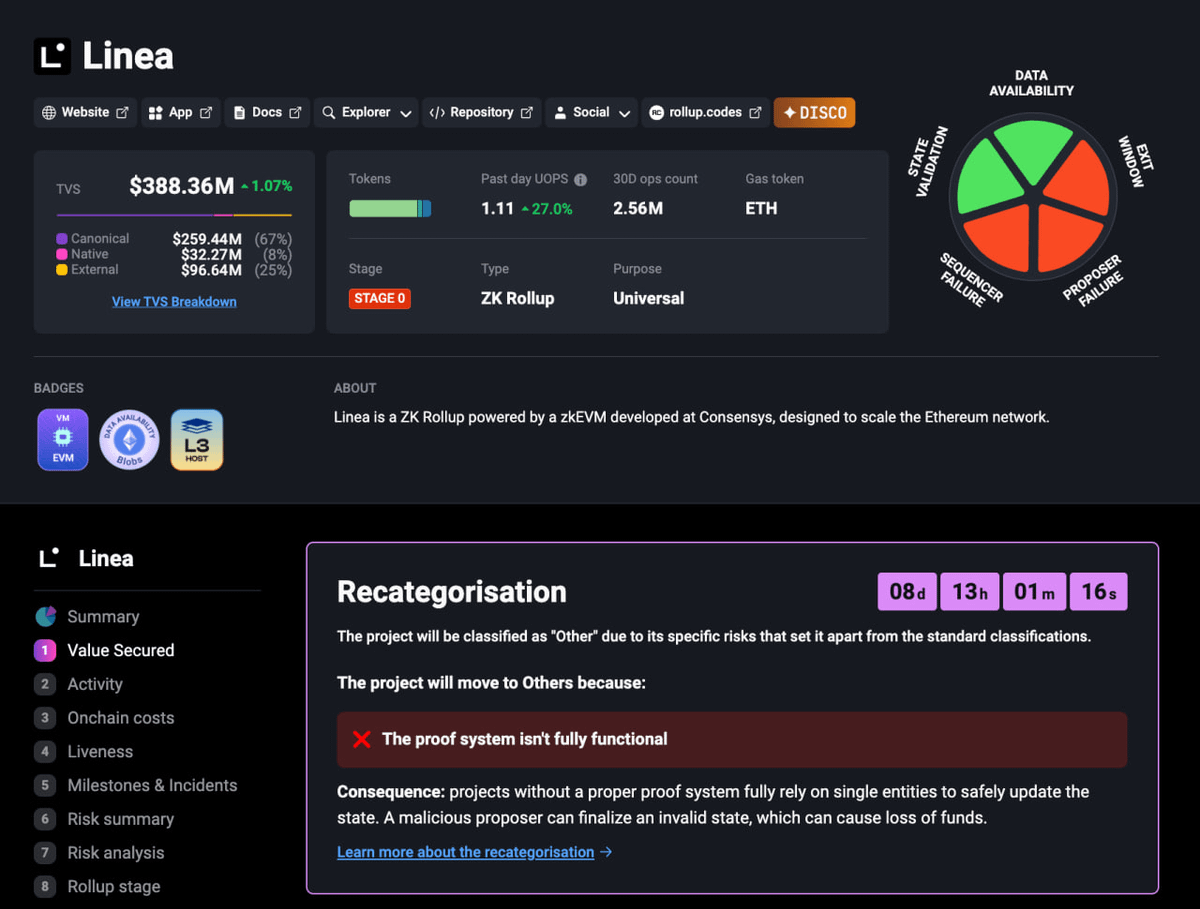This screenshot has height=909, width=1200.
Task: Click the $388.36M TVS value
Action: click(x=182, y=186)
